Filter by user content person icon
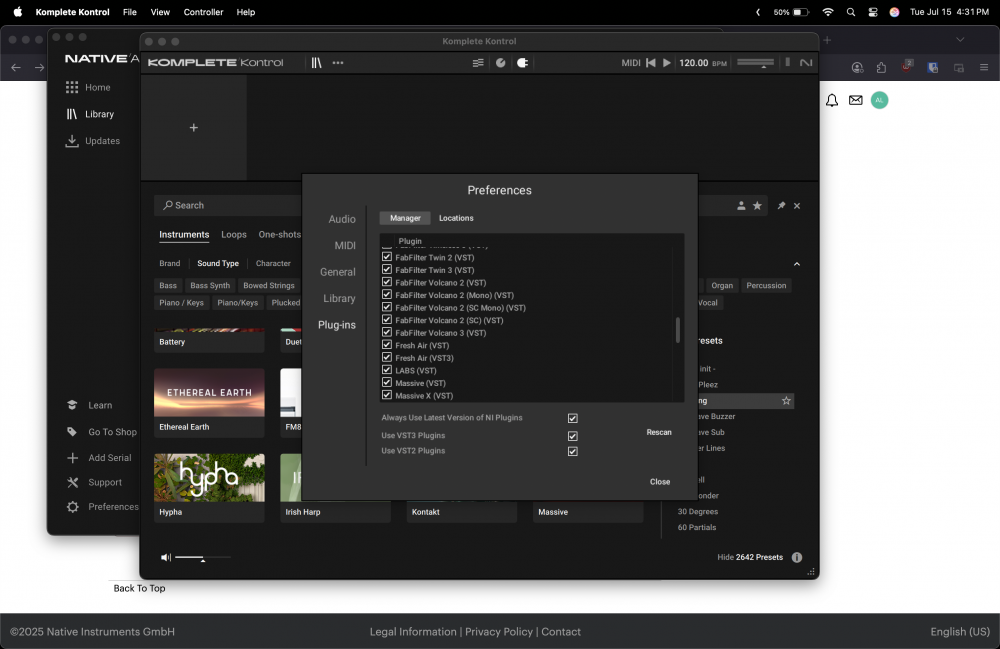The width and height of the screenshot is (1000, 649). [741, 205]
